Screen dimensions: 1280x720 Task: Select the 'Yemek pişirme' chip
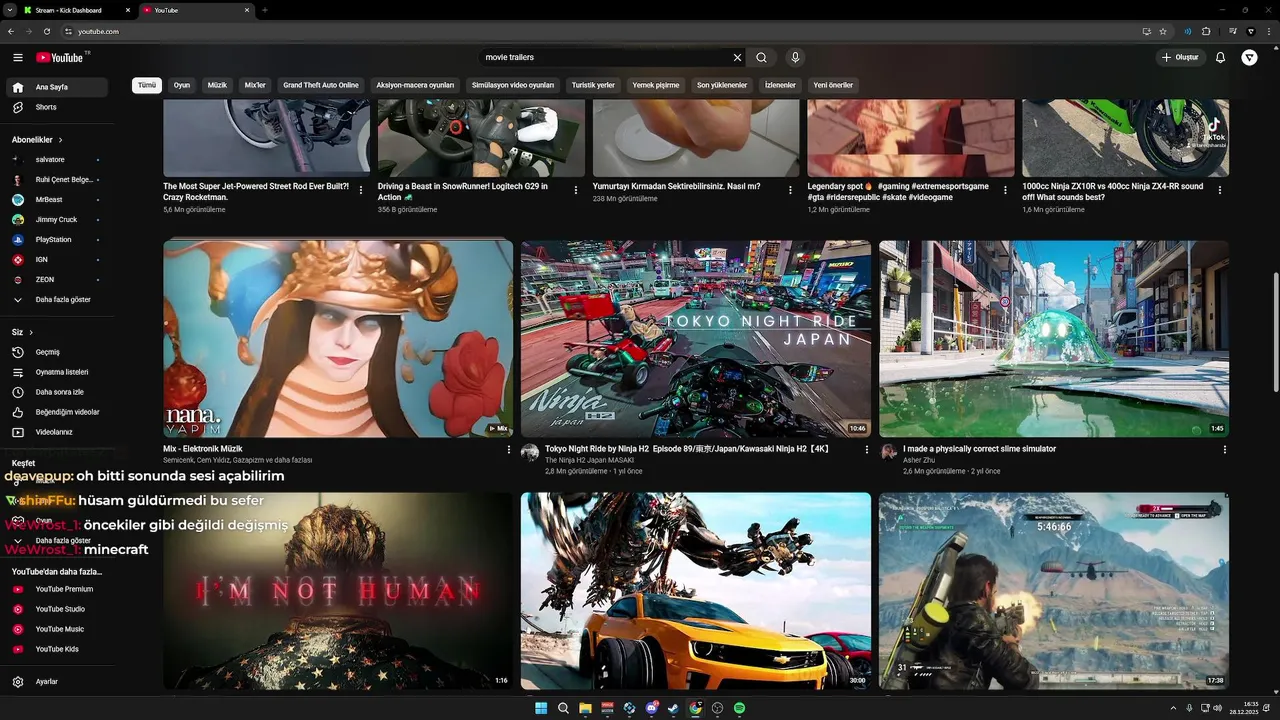pyautogui.click(x=656, y=85)
